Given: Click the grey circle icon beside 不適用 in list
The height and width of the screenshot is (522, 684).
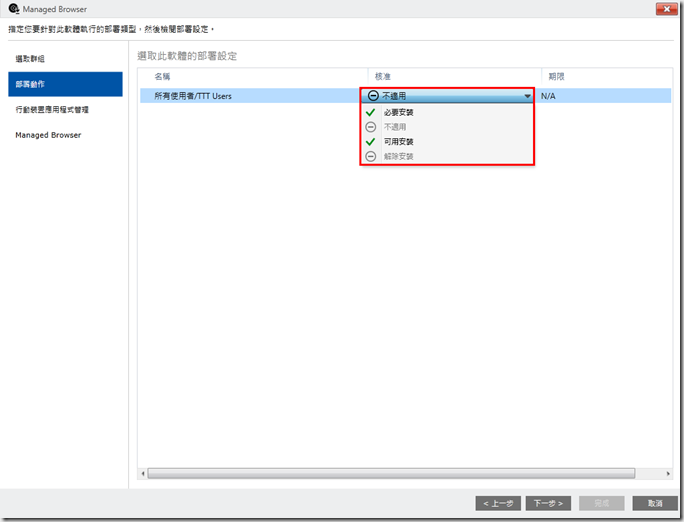Looking at the screenshot, I should [x=371, y=127].
